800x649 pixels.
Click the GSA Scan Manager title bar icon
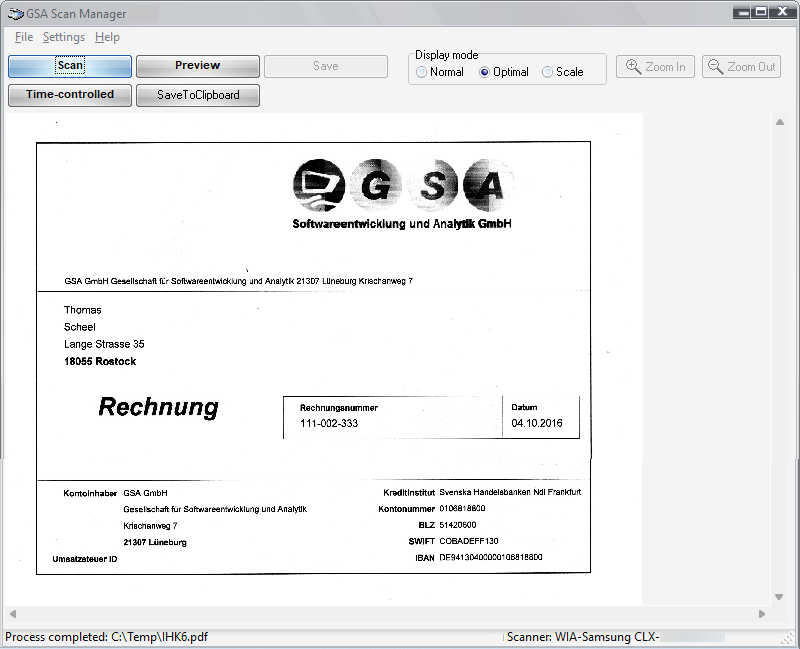coord(15,13)
